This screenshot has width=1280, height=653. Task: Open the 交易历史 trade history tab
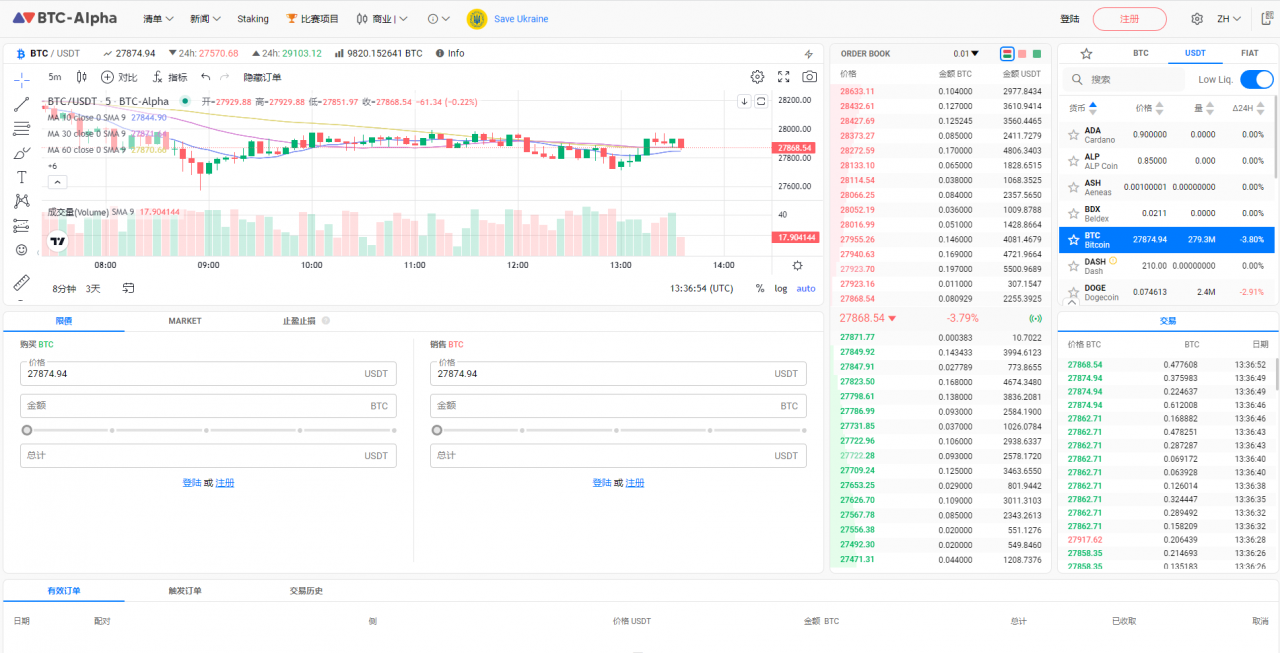point(306,591)
